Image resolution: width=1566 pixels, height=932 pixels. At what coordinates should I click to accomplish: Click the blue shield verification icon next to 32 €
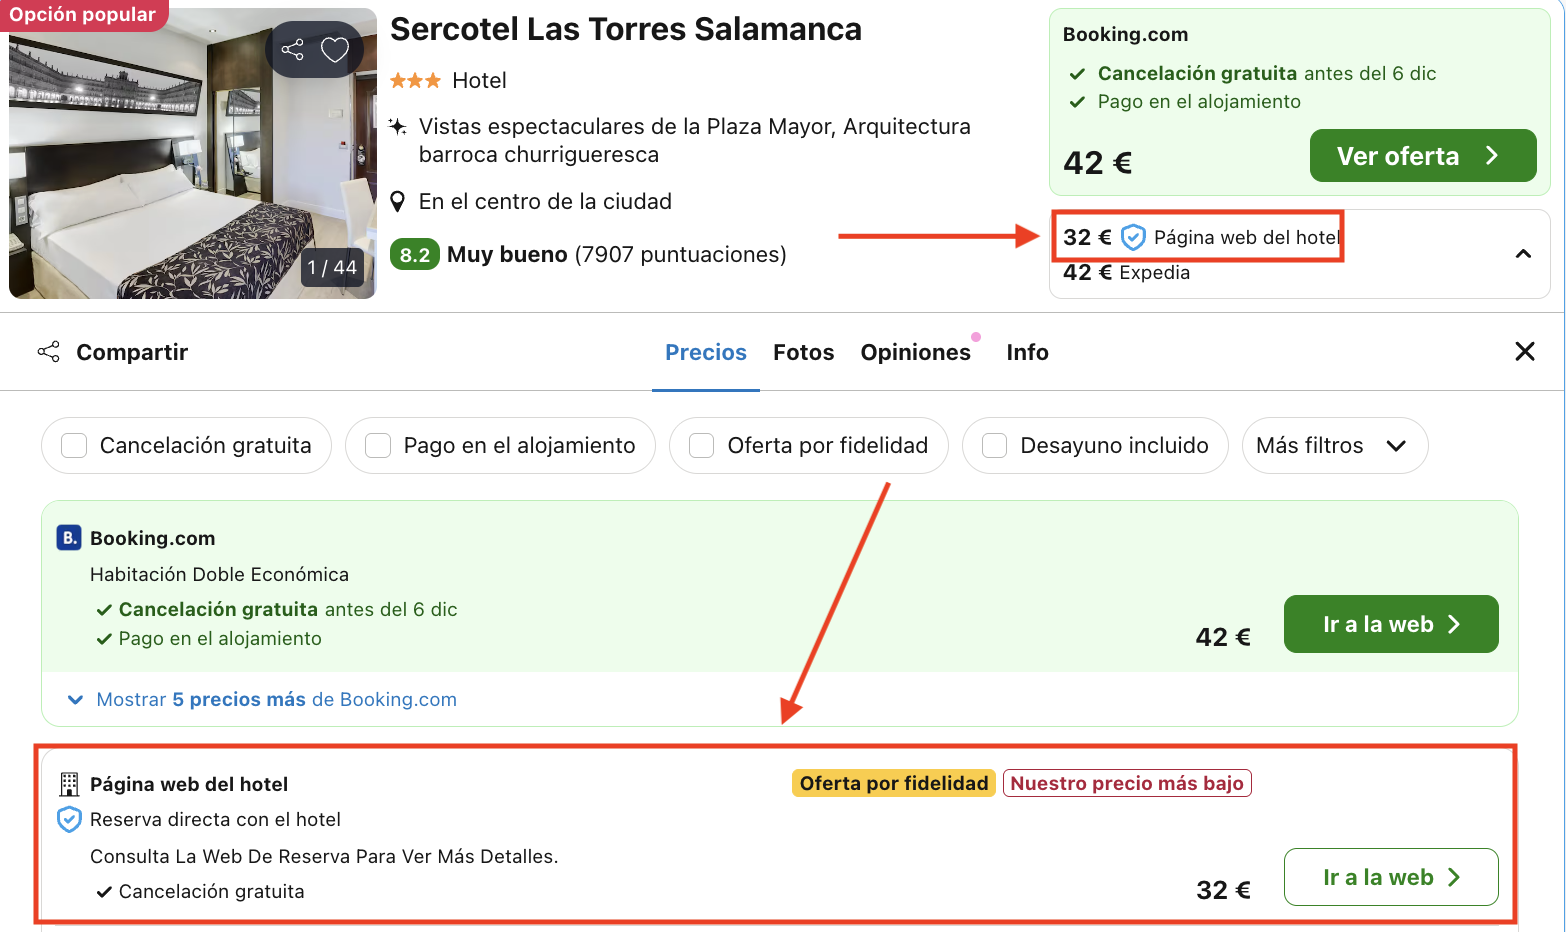click(x=1131, y=237)
